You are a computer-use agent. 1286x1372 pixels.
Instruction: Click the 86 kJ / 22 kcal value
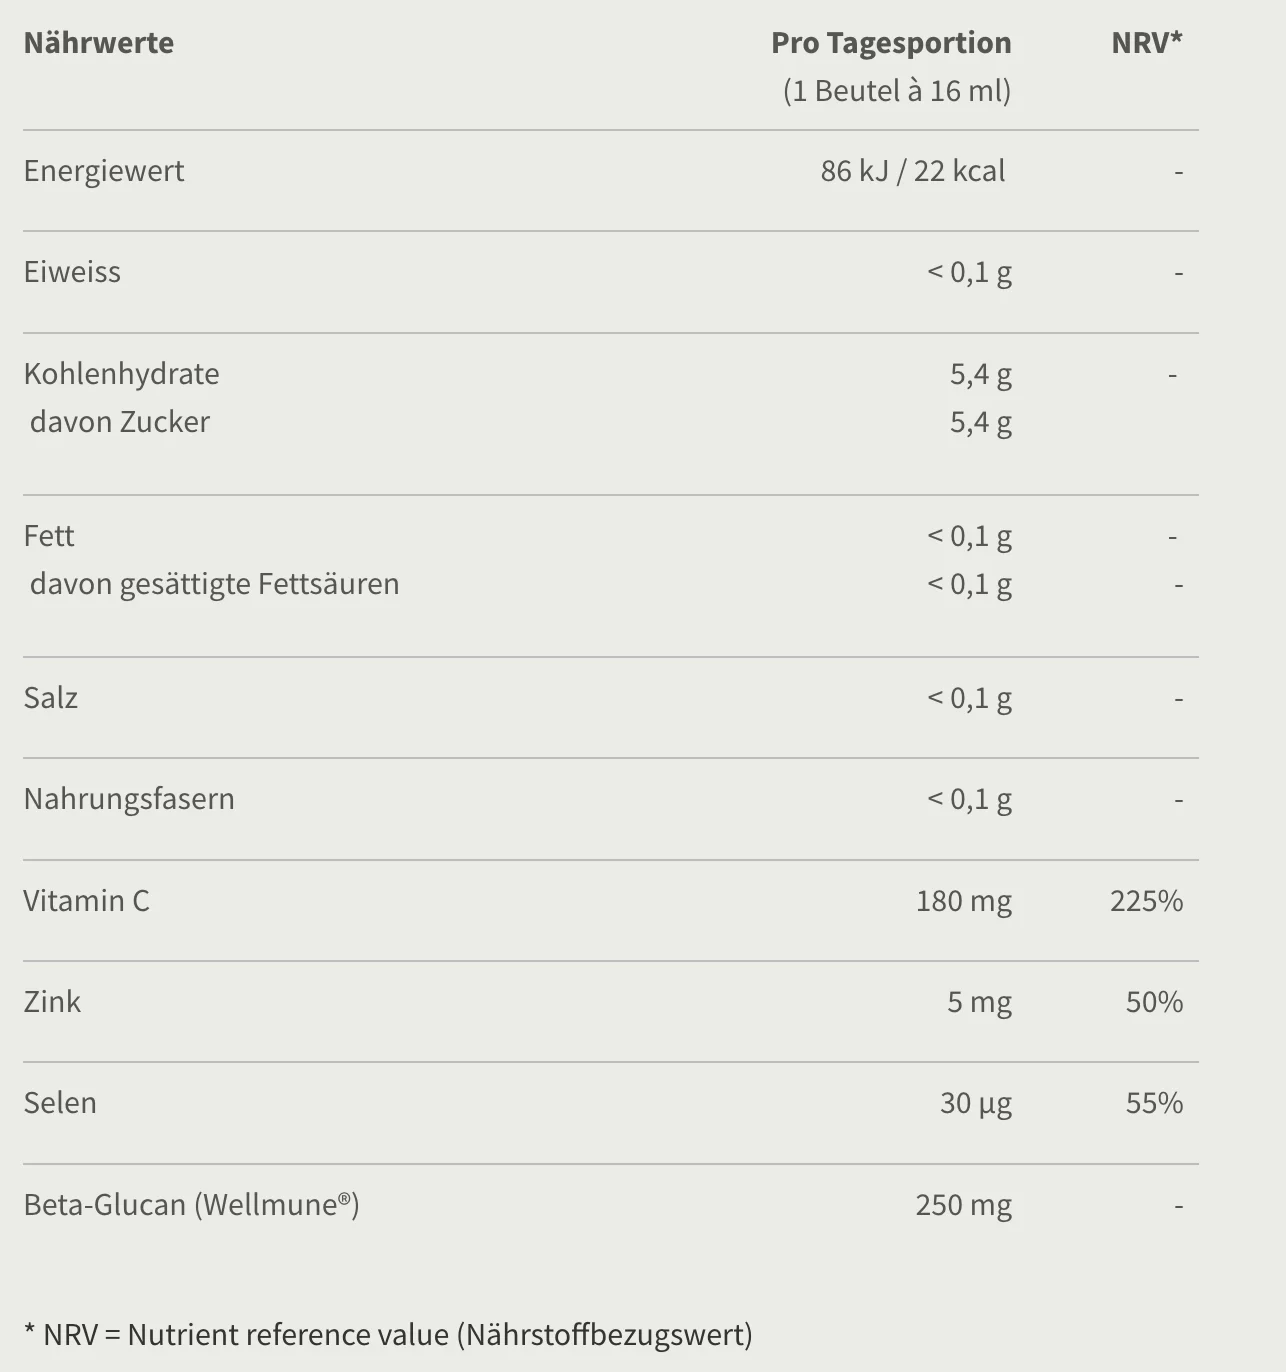pyautogui.click(x=912, y=171)
